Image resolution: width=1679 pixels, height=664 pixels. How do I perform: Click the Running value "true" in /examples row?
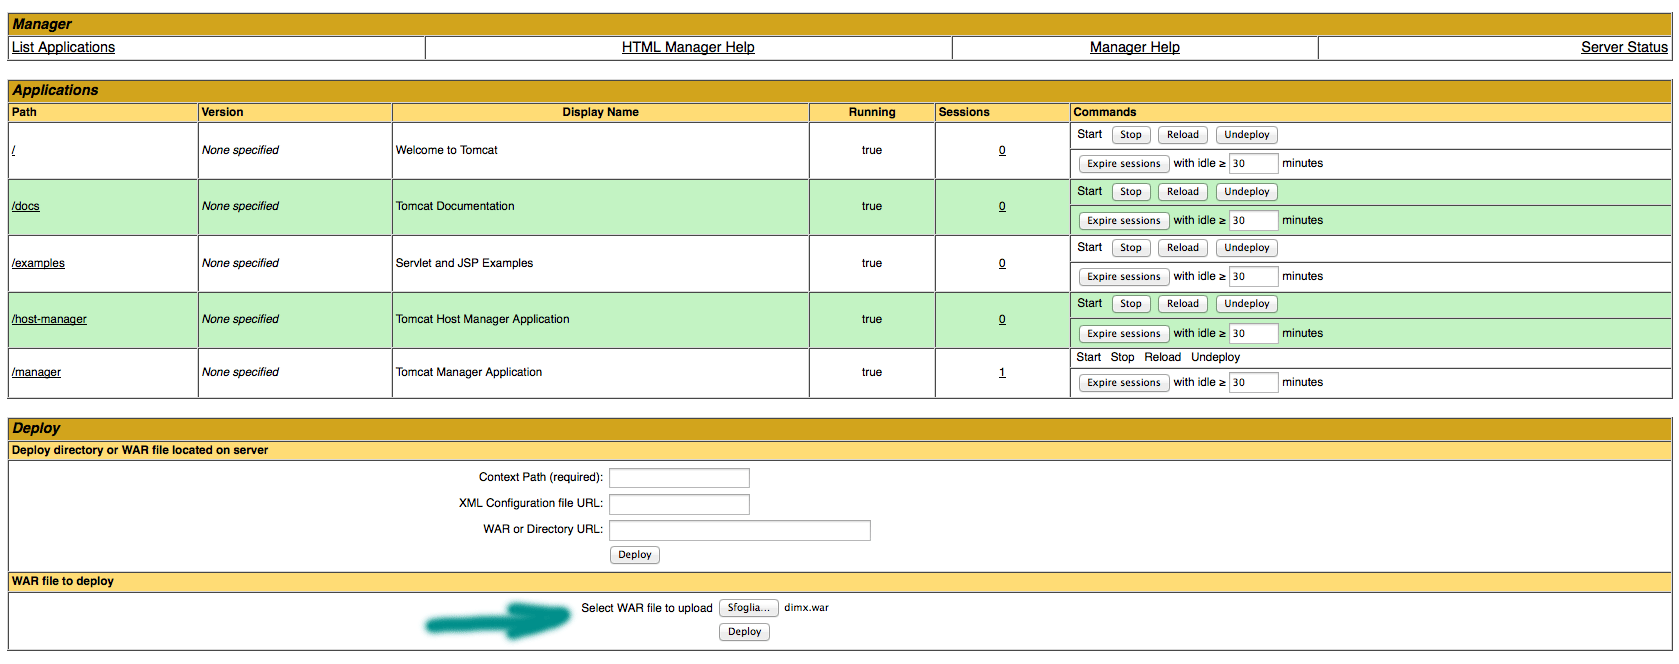pyautogui.click(x=872, y=263)
